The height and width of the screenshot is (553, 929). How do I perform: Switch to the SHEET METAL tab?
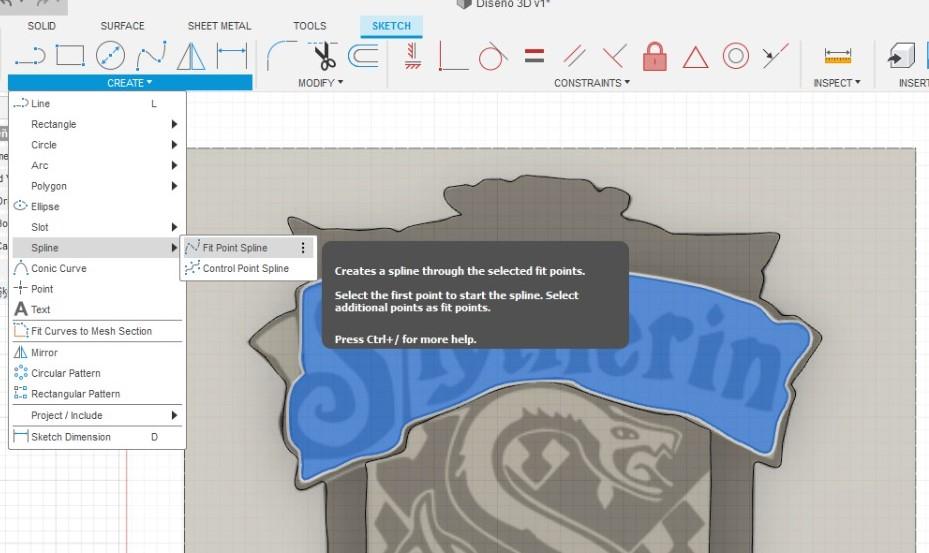[219, 26]
